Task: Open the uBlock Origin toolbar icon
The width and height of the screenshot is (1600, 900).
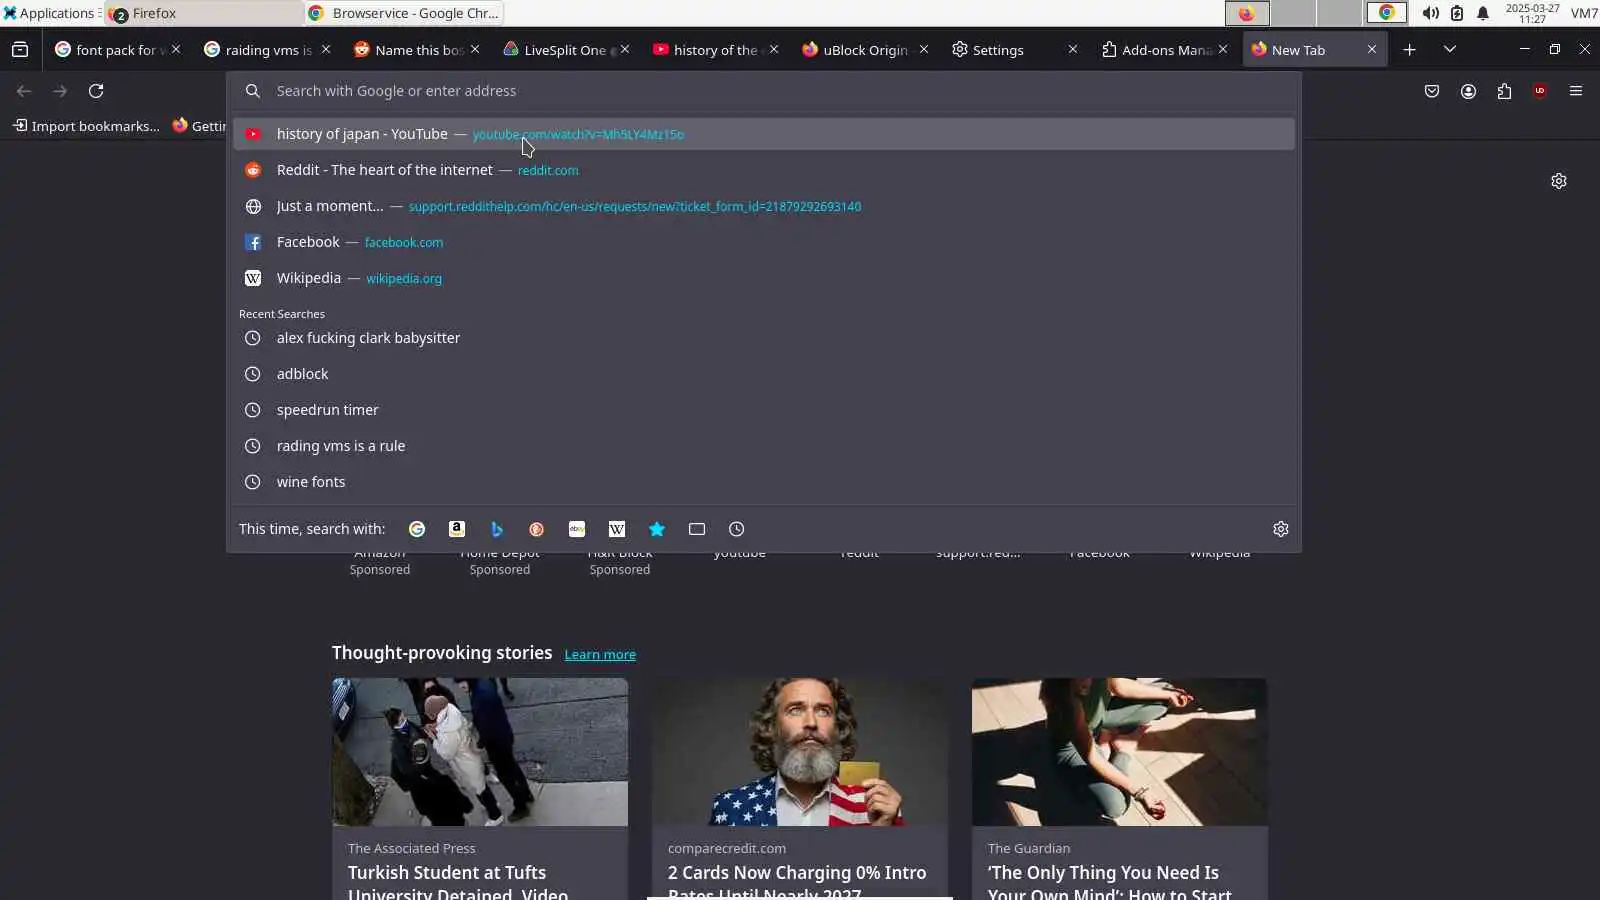Action: (1540, 91)
